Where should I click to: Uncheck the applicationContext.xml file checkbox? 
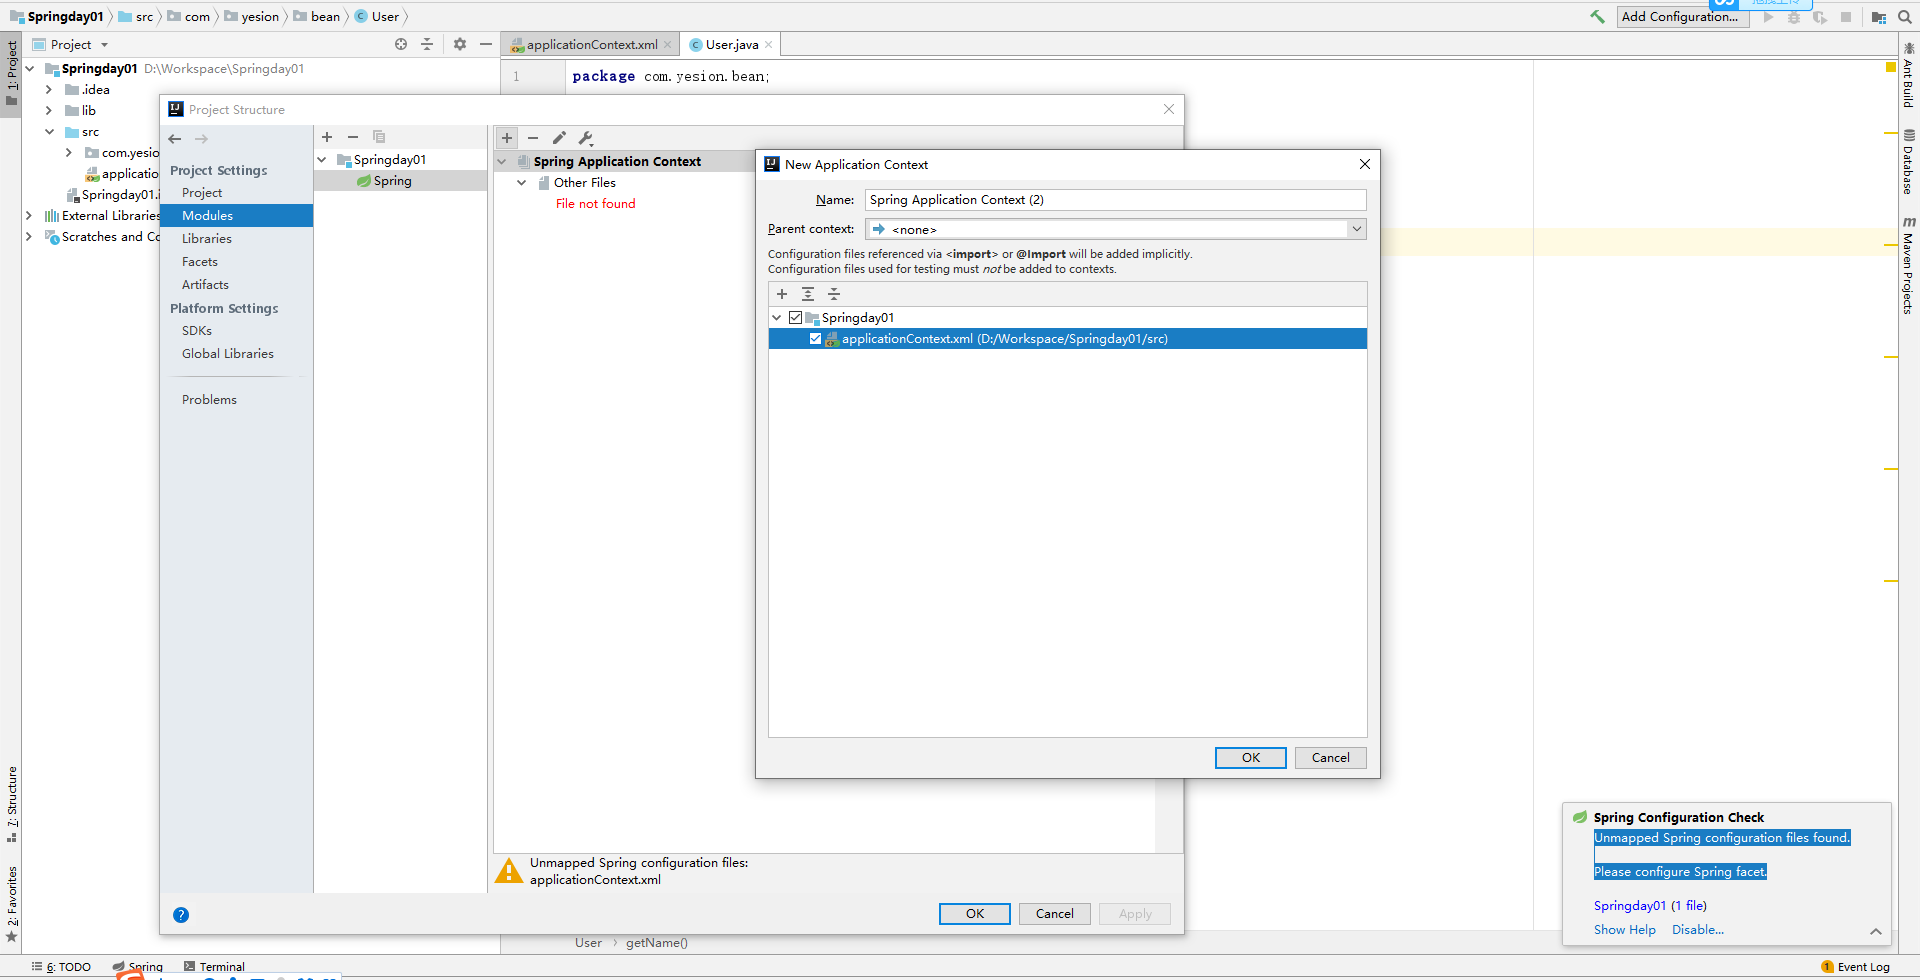[x=816, y=339]
